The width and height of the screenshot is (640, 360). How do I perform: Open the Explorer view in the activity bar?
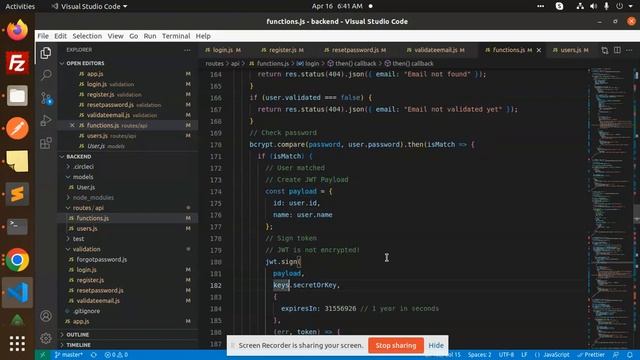[x=46, y=53]
